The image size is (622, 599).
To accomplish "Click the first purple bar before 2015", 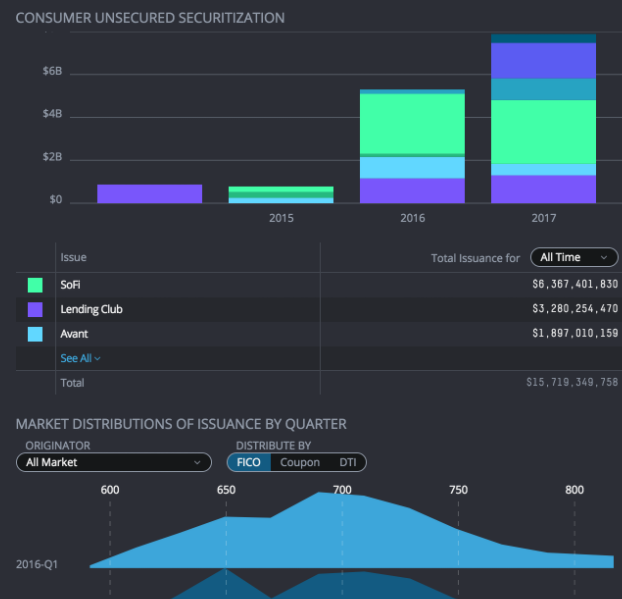I will click(x=150, y=194).
